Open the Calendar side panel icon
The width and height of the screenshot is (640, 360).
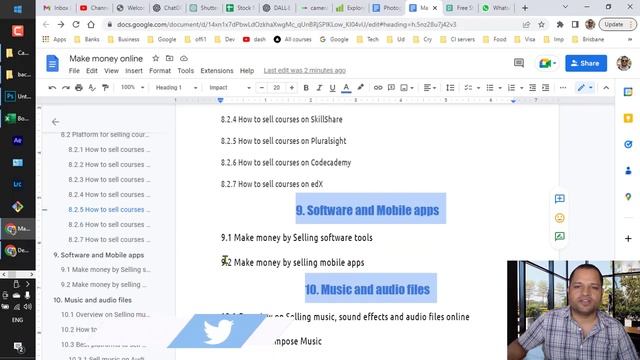click(x=628, y=92)
